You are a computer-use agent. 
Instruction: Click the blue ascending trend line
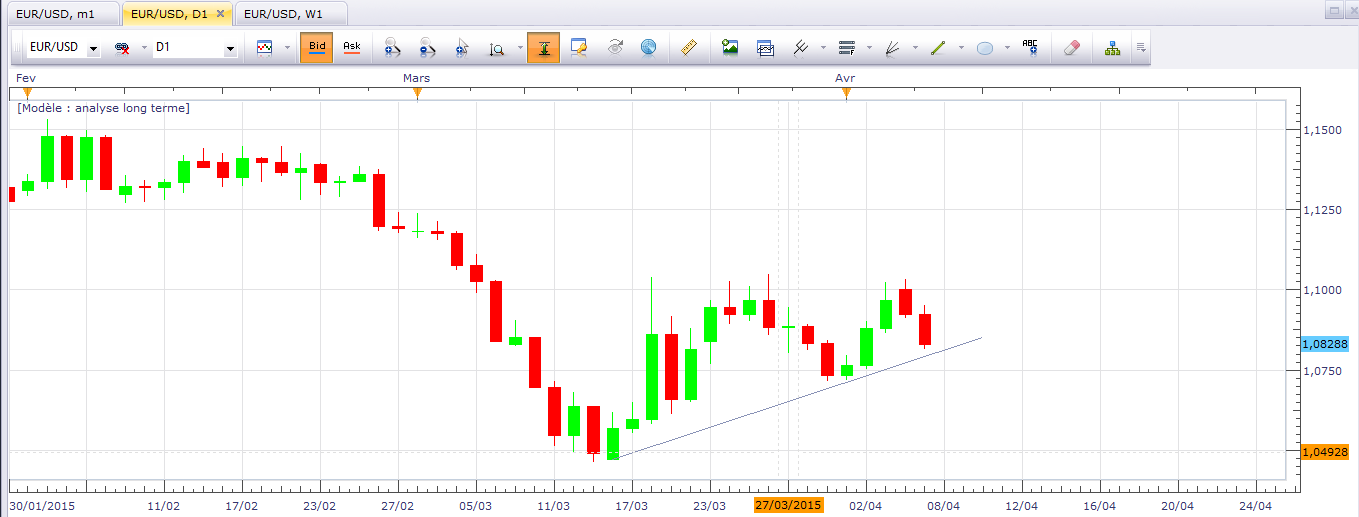click(x=800, y=397)
